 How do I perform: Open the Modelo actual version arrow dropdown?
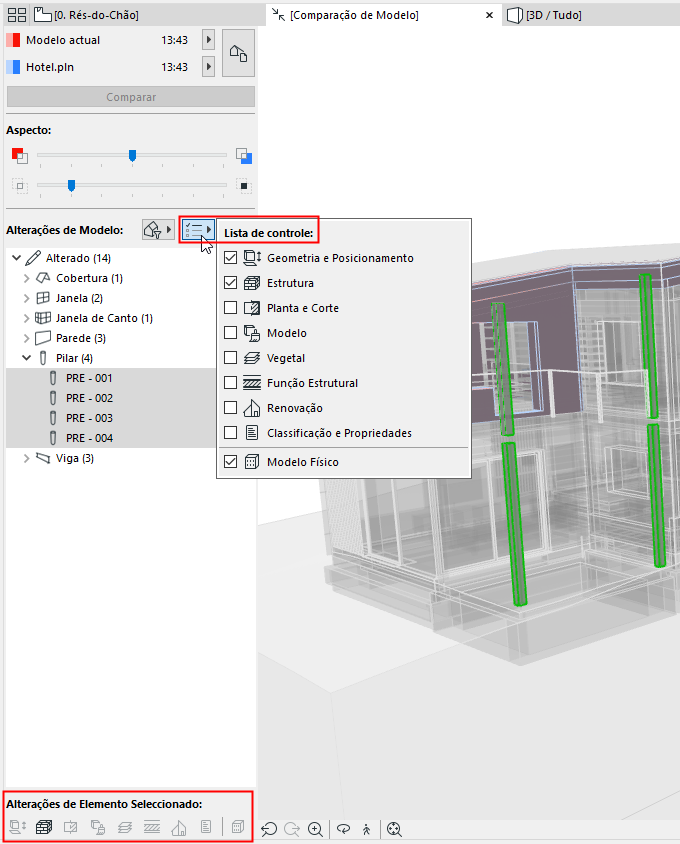208,40
